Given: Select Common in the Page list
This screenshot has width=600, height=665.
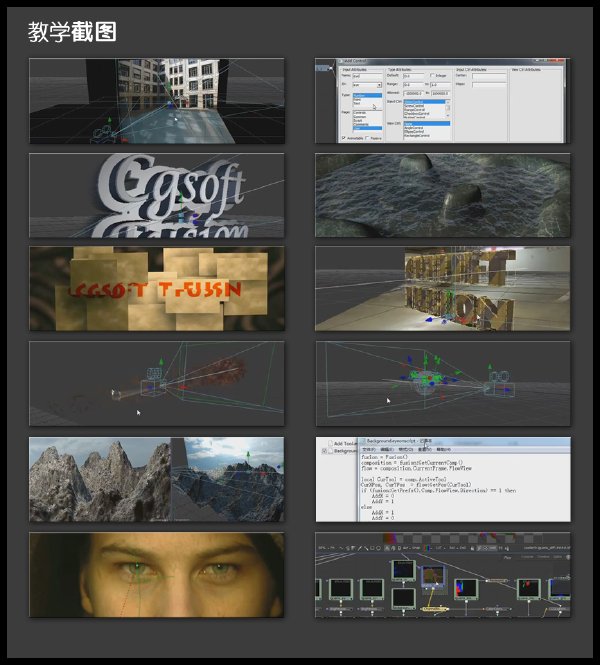Looking at the screenshot, I should [360, 117].
